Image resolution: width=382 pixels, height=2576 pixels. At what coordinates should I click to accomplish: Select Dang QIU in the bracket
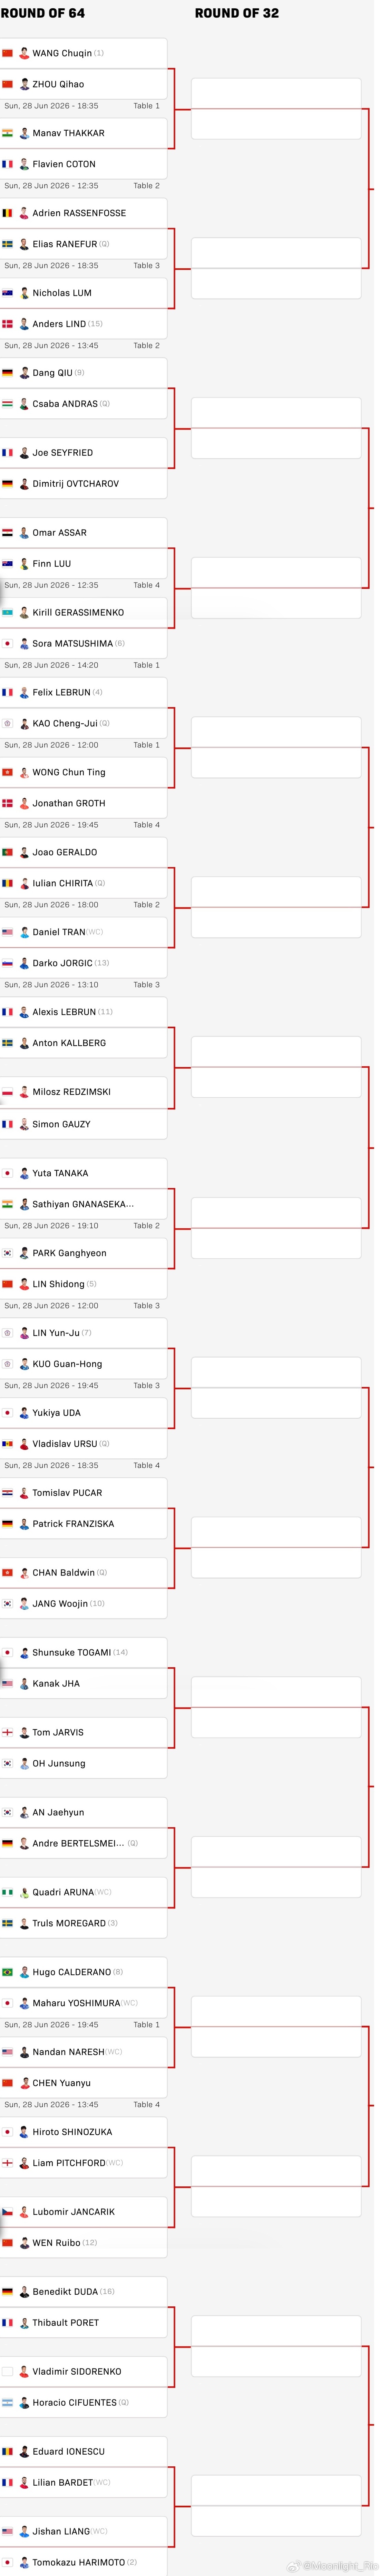(x=83, y=373)
